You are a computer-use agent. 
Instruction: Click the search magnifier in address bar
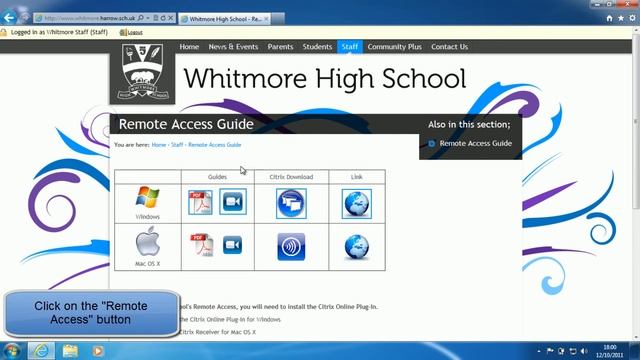tap(140, 18)
